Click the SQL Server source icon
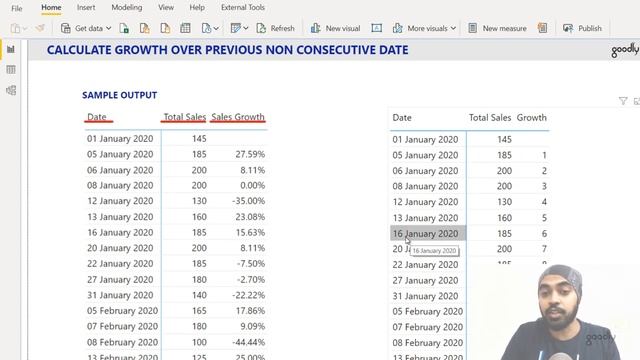The height and width of the screenshot is (360, 640). pos(165,28)
